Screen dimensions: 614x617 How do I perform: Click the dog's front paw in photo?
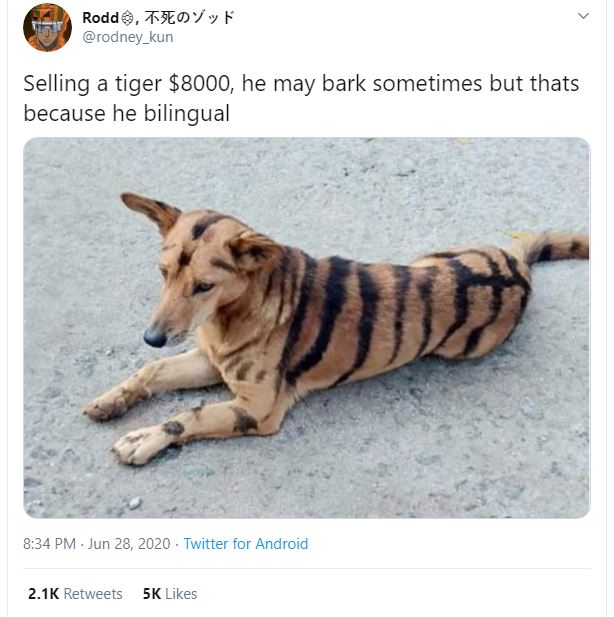136,447
